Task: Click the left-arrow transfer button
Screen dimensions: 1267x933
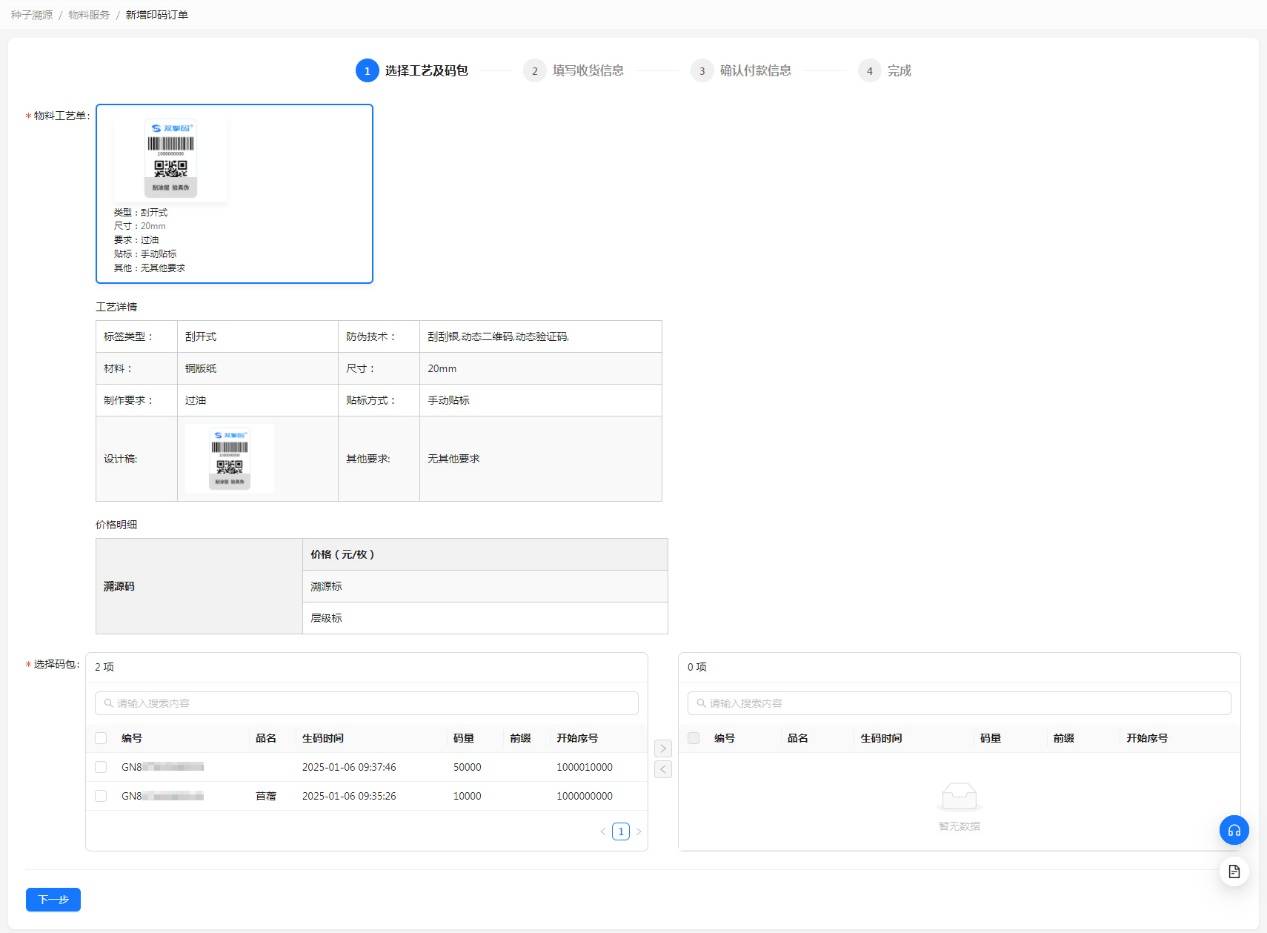Action: [x=662, y=769]
